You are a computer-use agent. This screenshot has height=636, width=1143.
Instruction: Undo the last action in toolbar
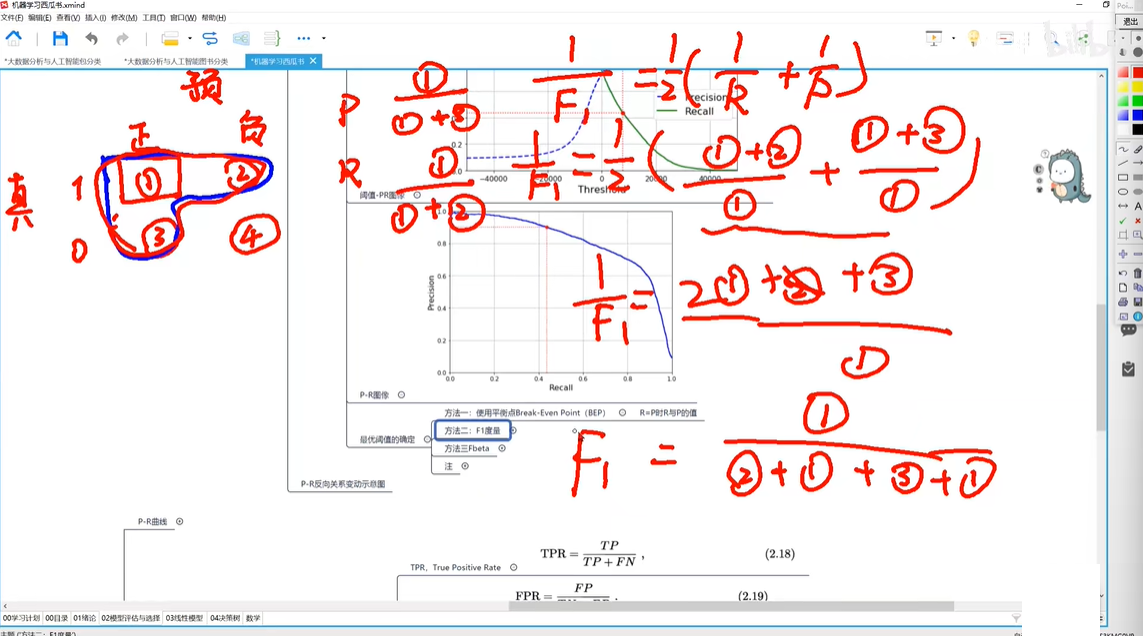pos(91,38)
